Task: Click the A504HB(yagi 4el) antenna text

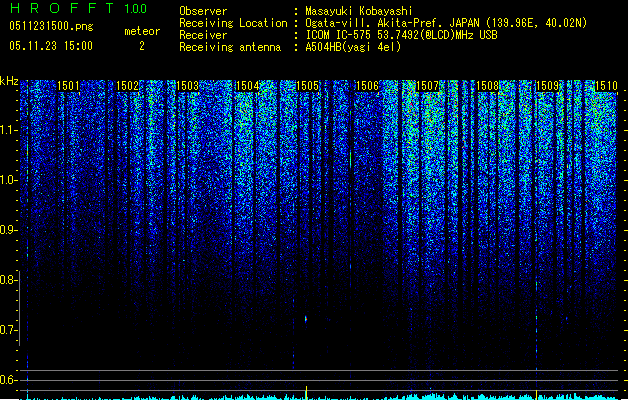Action: click(353, 47)
